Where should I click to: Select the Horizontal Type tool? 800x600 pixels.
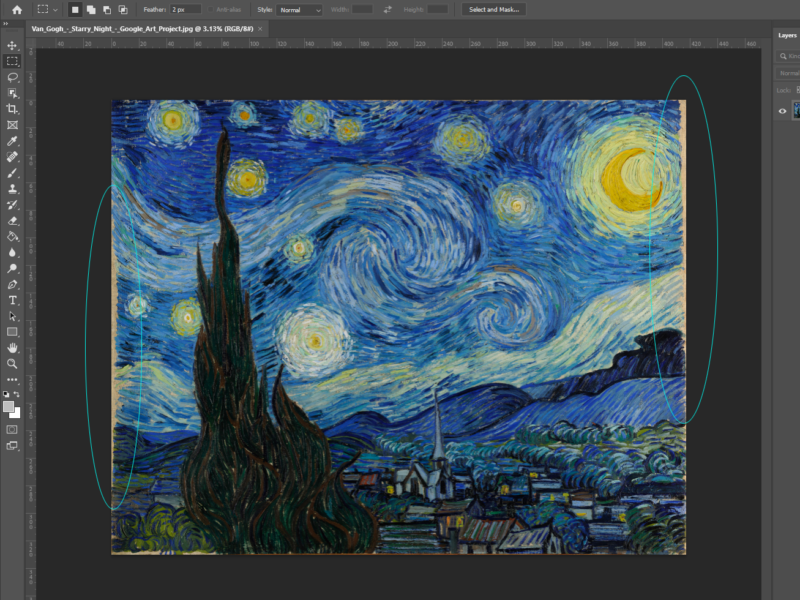tap(12, 300)
